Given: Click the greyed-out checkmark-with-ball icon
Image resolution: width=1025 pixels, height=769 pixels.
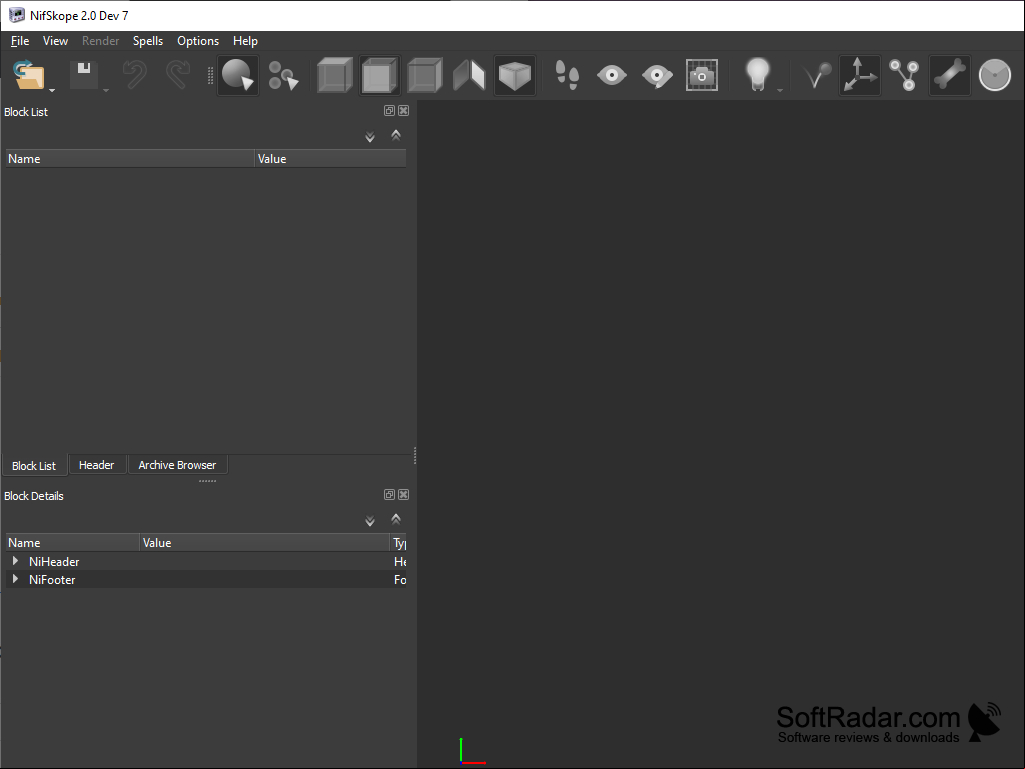Looking at the screenshot, I should point(816,75).
